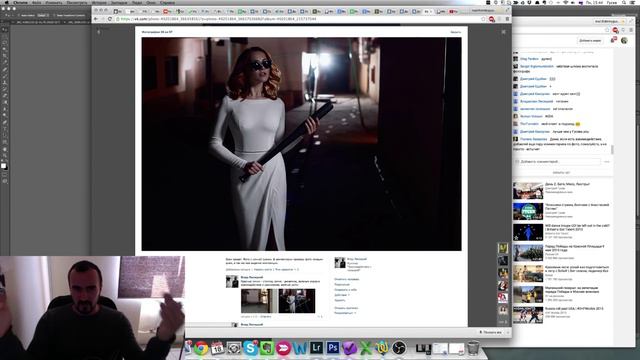
Task: Open the large photo of woman with bat
Action: (302, 144)
